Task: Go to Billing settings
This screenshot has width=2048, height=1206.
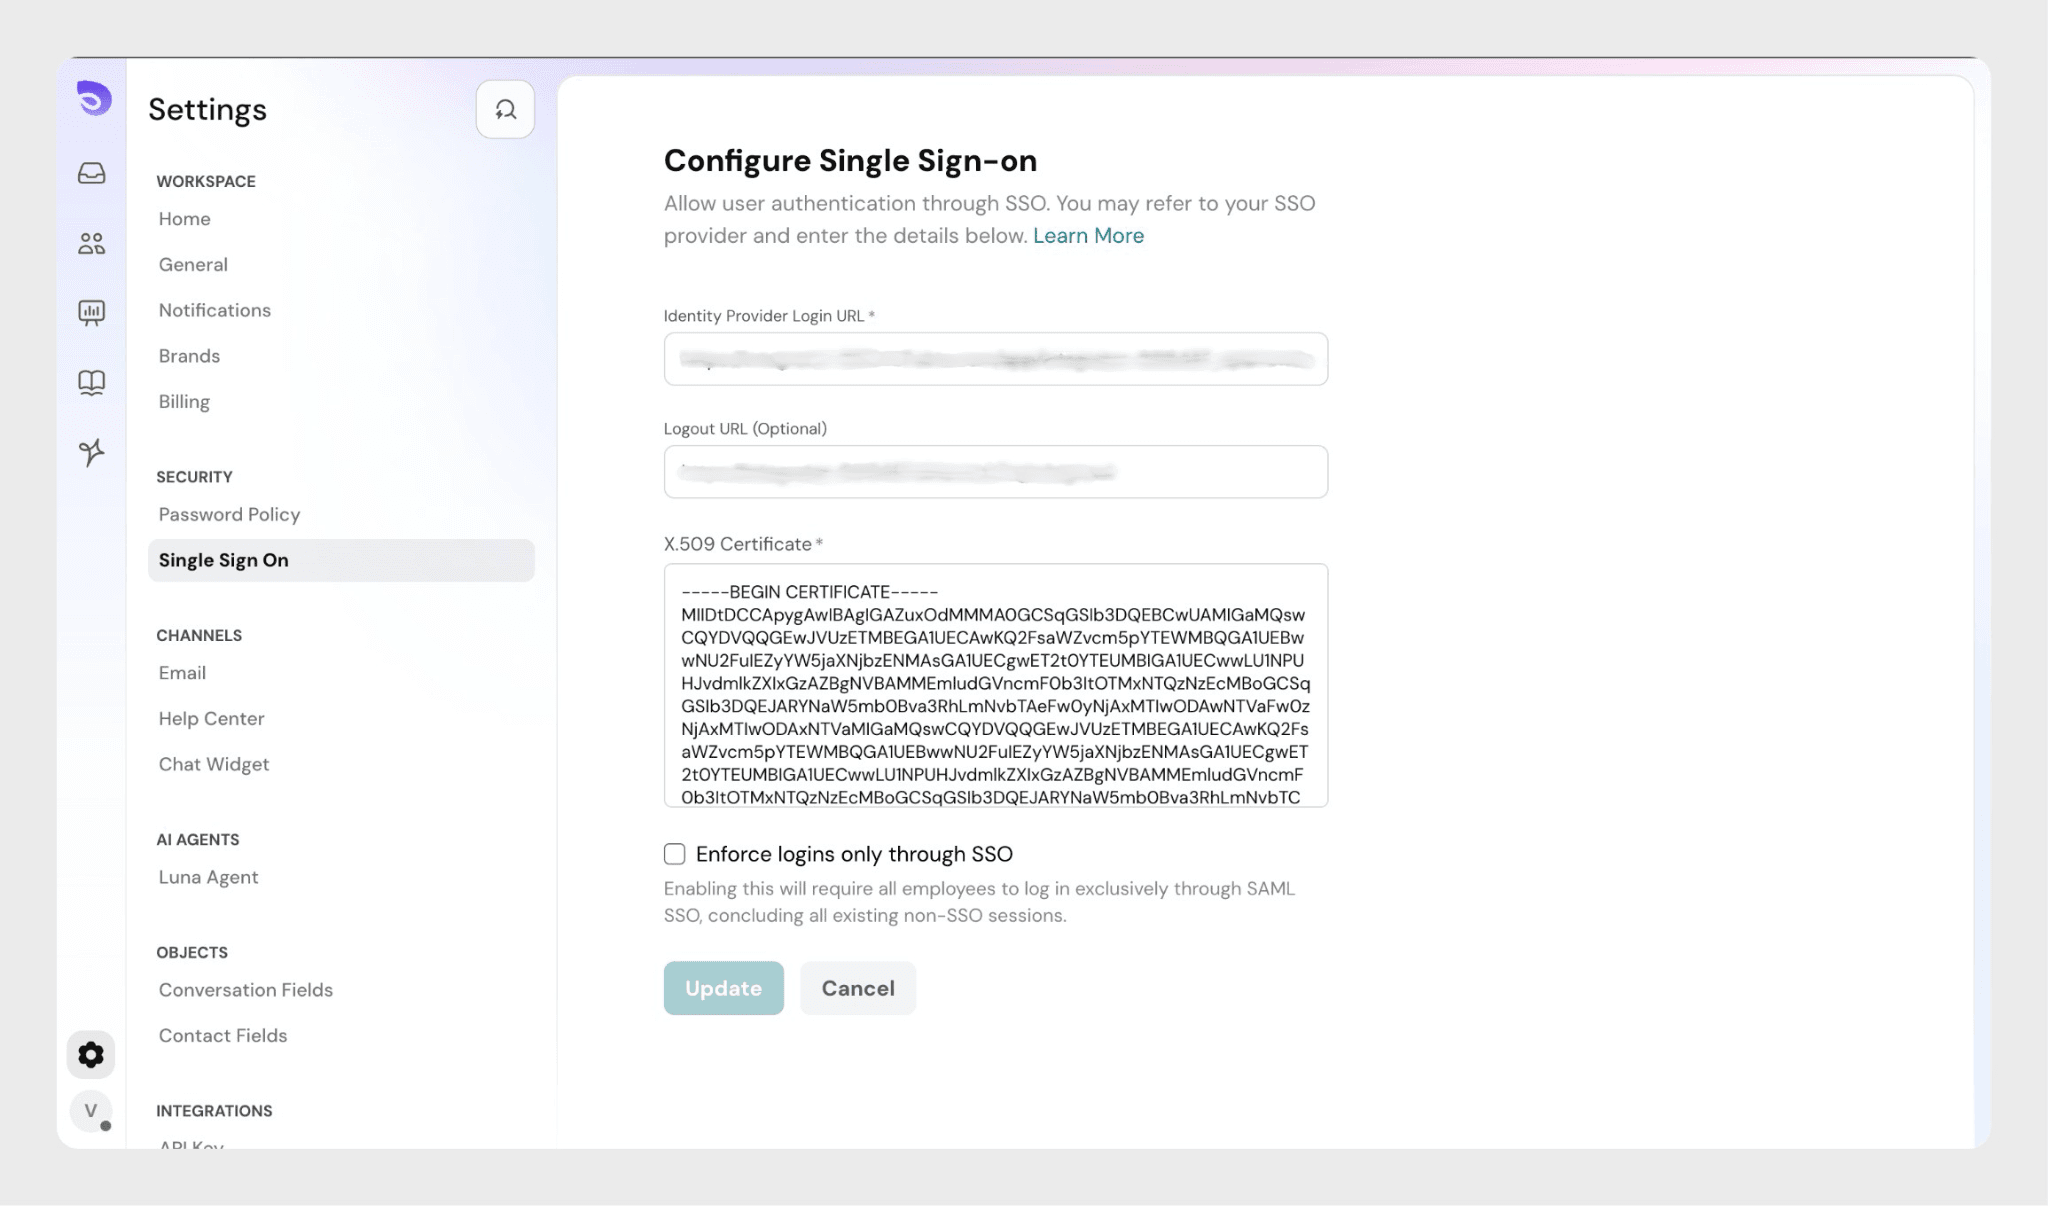Action: pos(184,401)
